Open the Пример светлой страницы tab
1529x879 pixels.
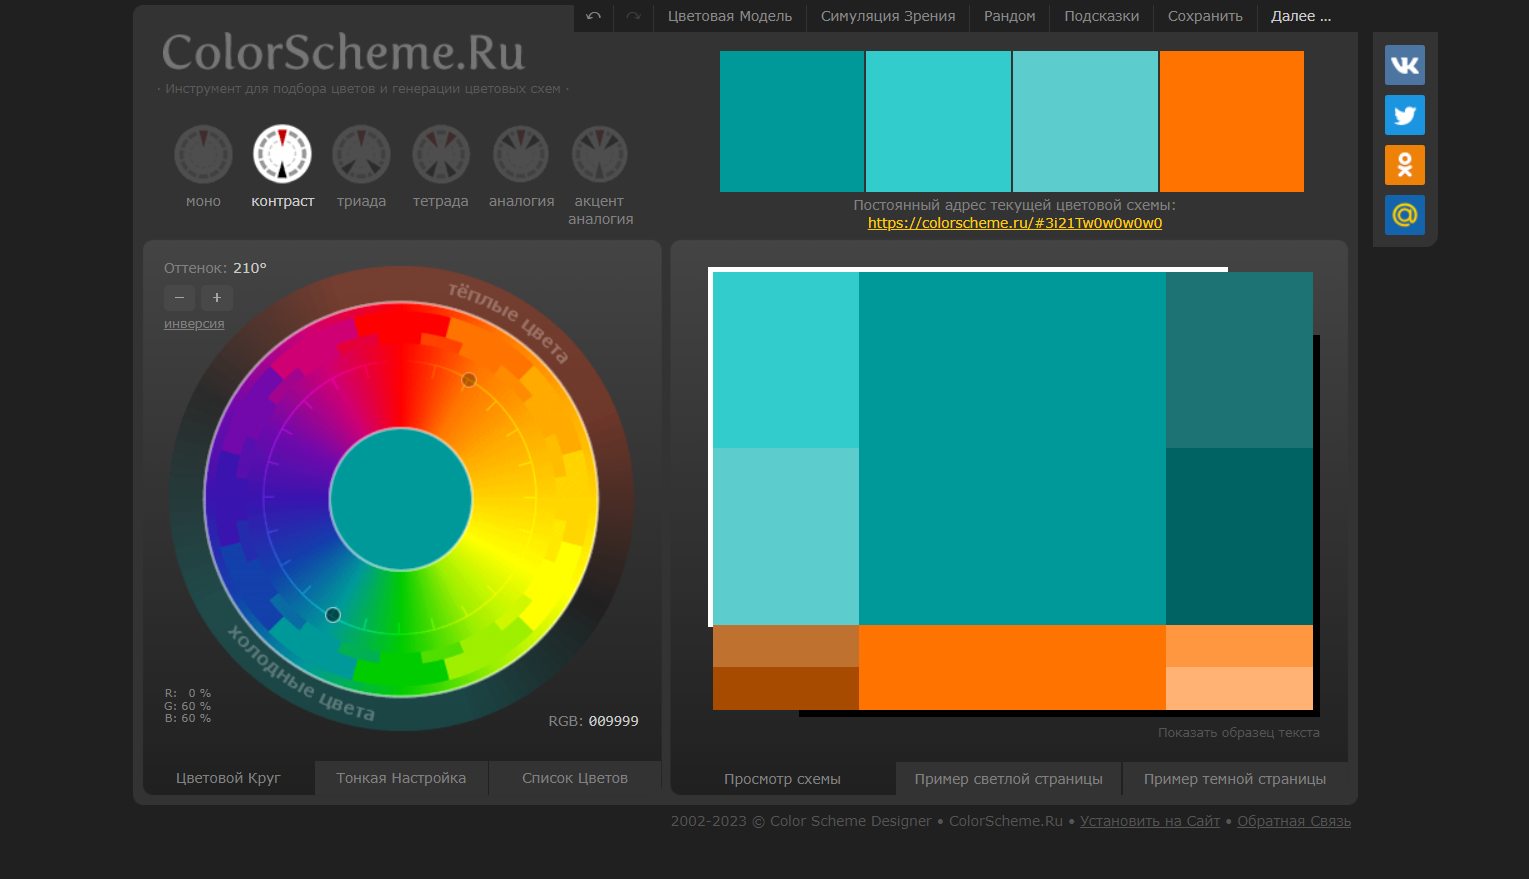[1009, 779]
